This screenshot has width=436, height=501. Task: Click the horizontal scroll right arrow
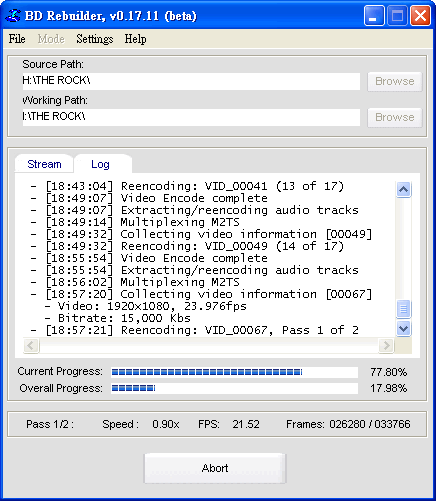[386, 345]
